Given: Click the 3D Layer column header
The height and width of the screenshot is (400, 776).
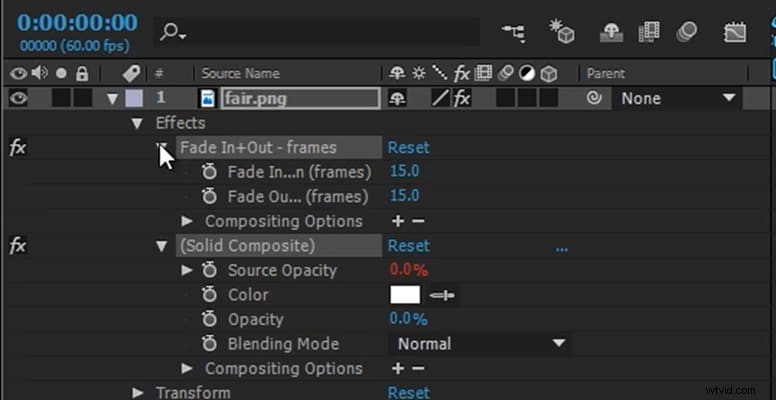Looking at the screenshot, I should tap(548, 74).
